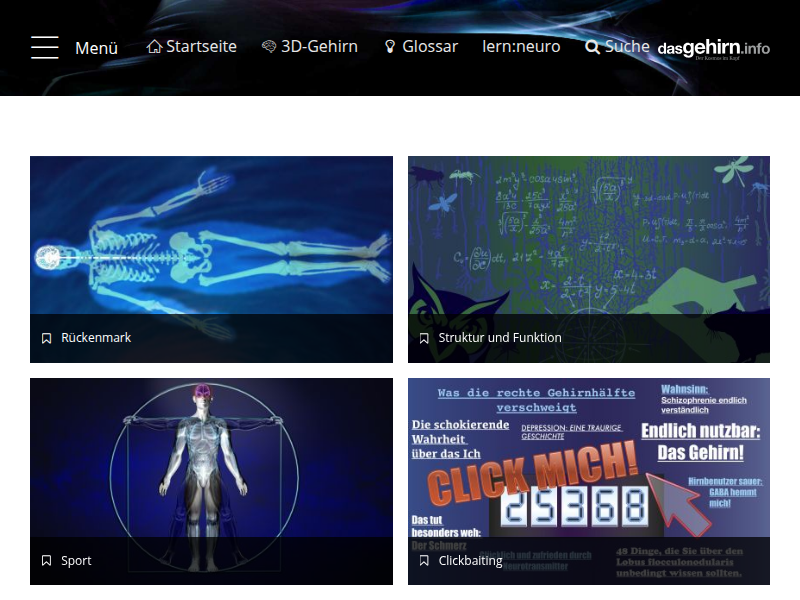The width and height of the screenshot is (800, 600).
Task: Click the lightbulb icon beside Glossar
Action: (x=390, y=47)
